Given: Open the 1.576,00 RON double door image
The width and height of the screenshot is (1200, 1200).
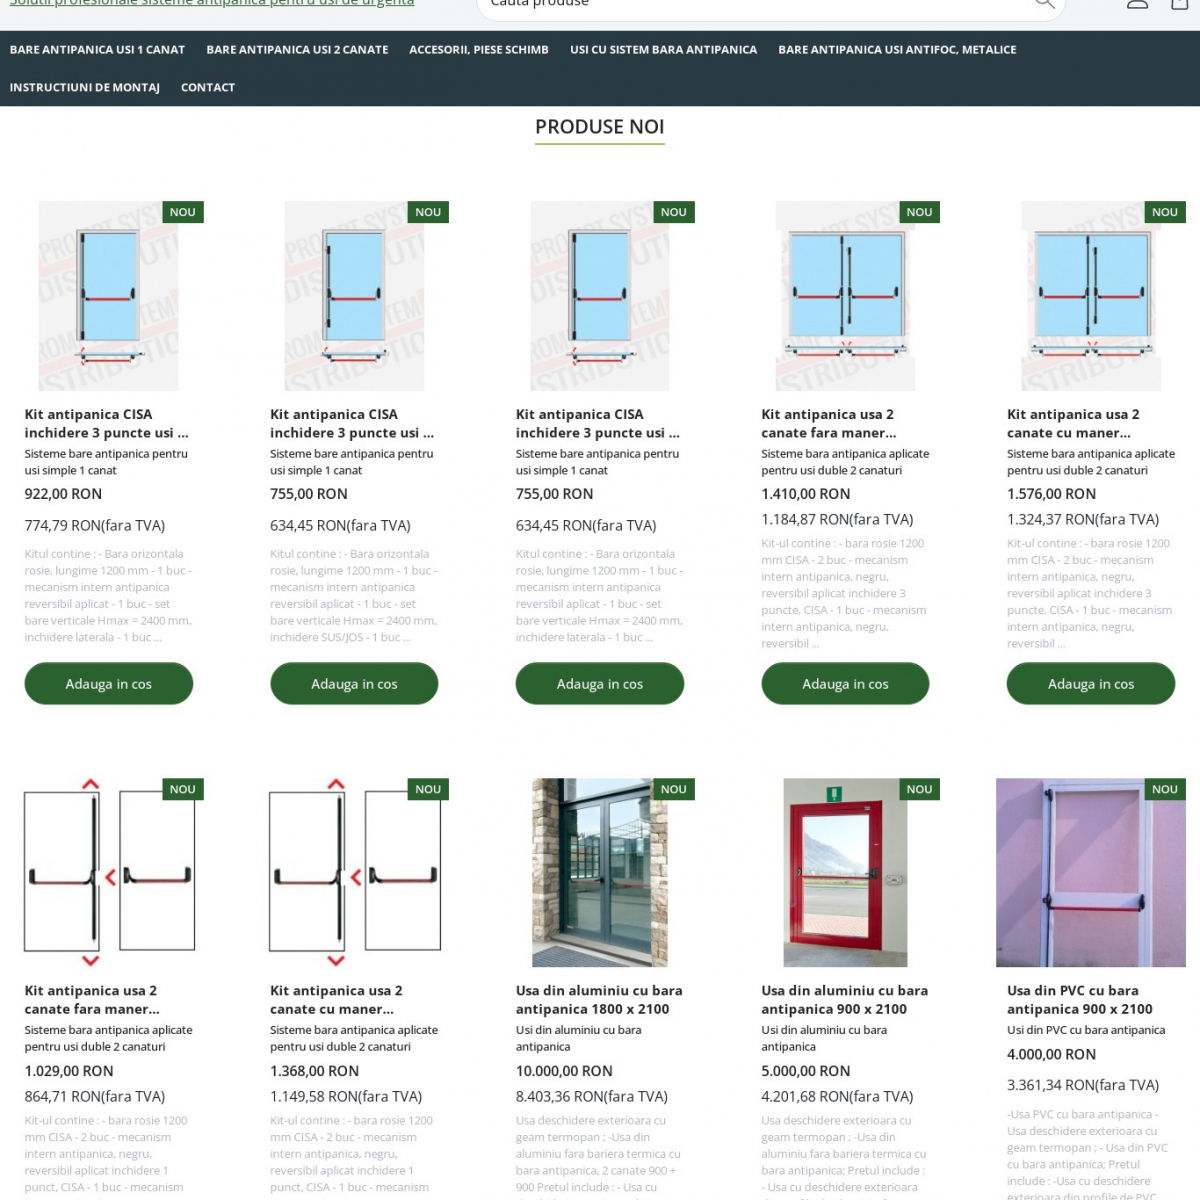Looking at the screenshot, I should point(1091,296).
